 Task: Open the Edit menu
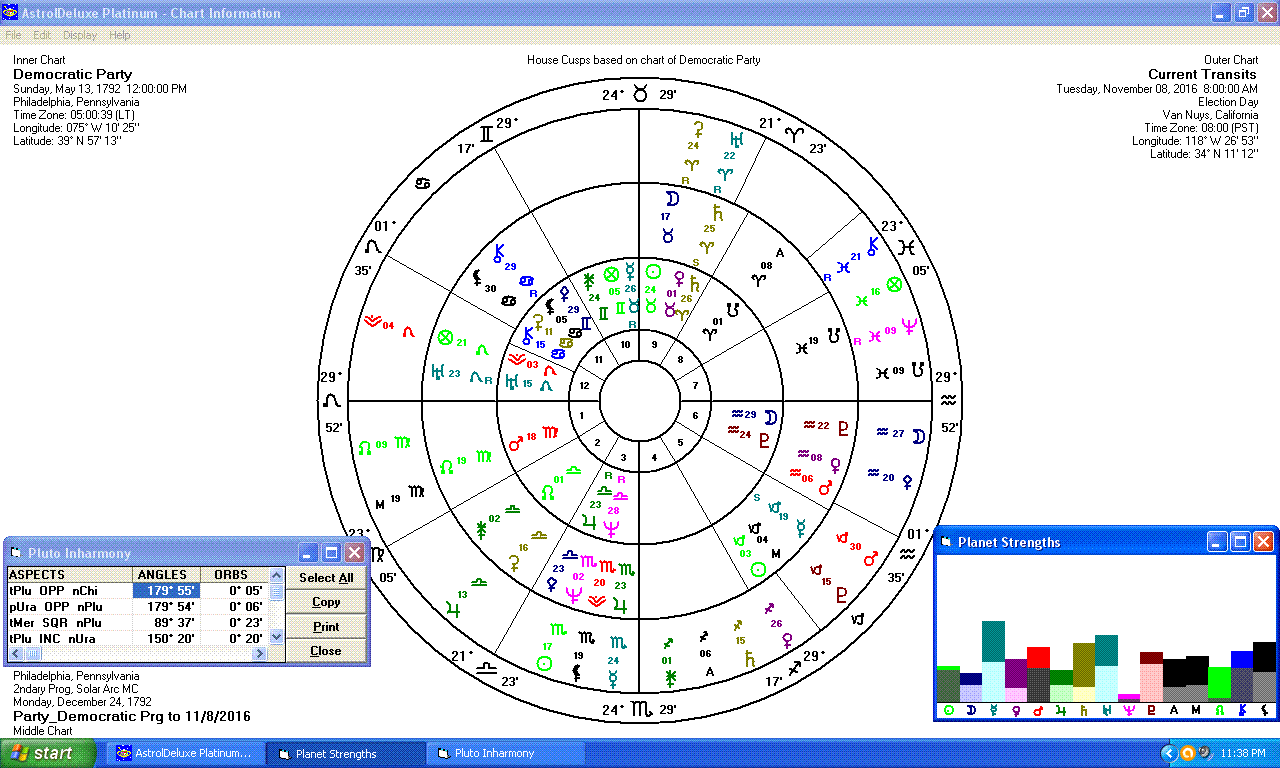click(42, 35)
